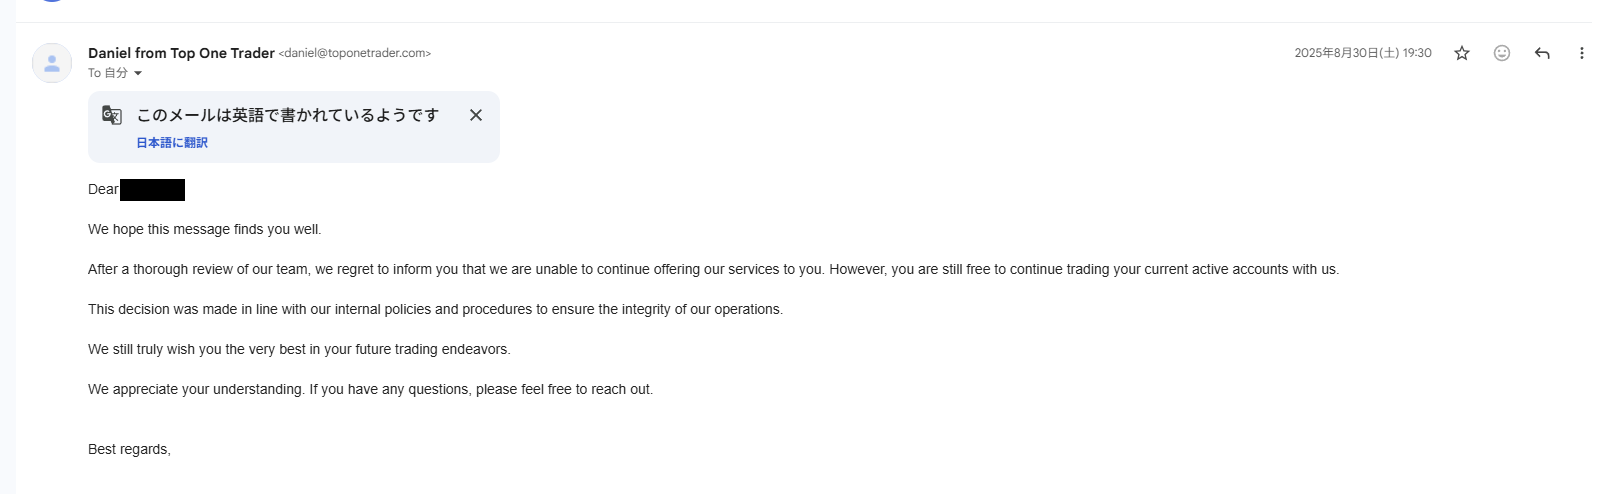This screenshot has height=494, width=1600.
Task: Click the 日本語に翻訳 translate link
Action: click(x=172, y=143)
